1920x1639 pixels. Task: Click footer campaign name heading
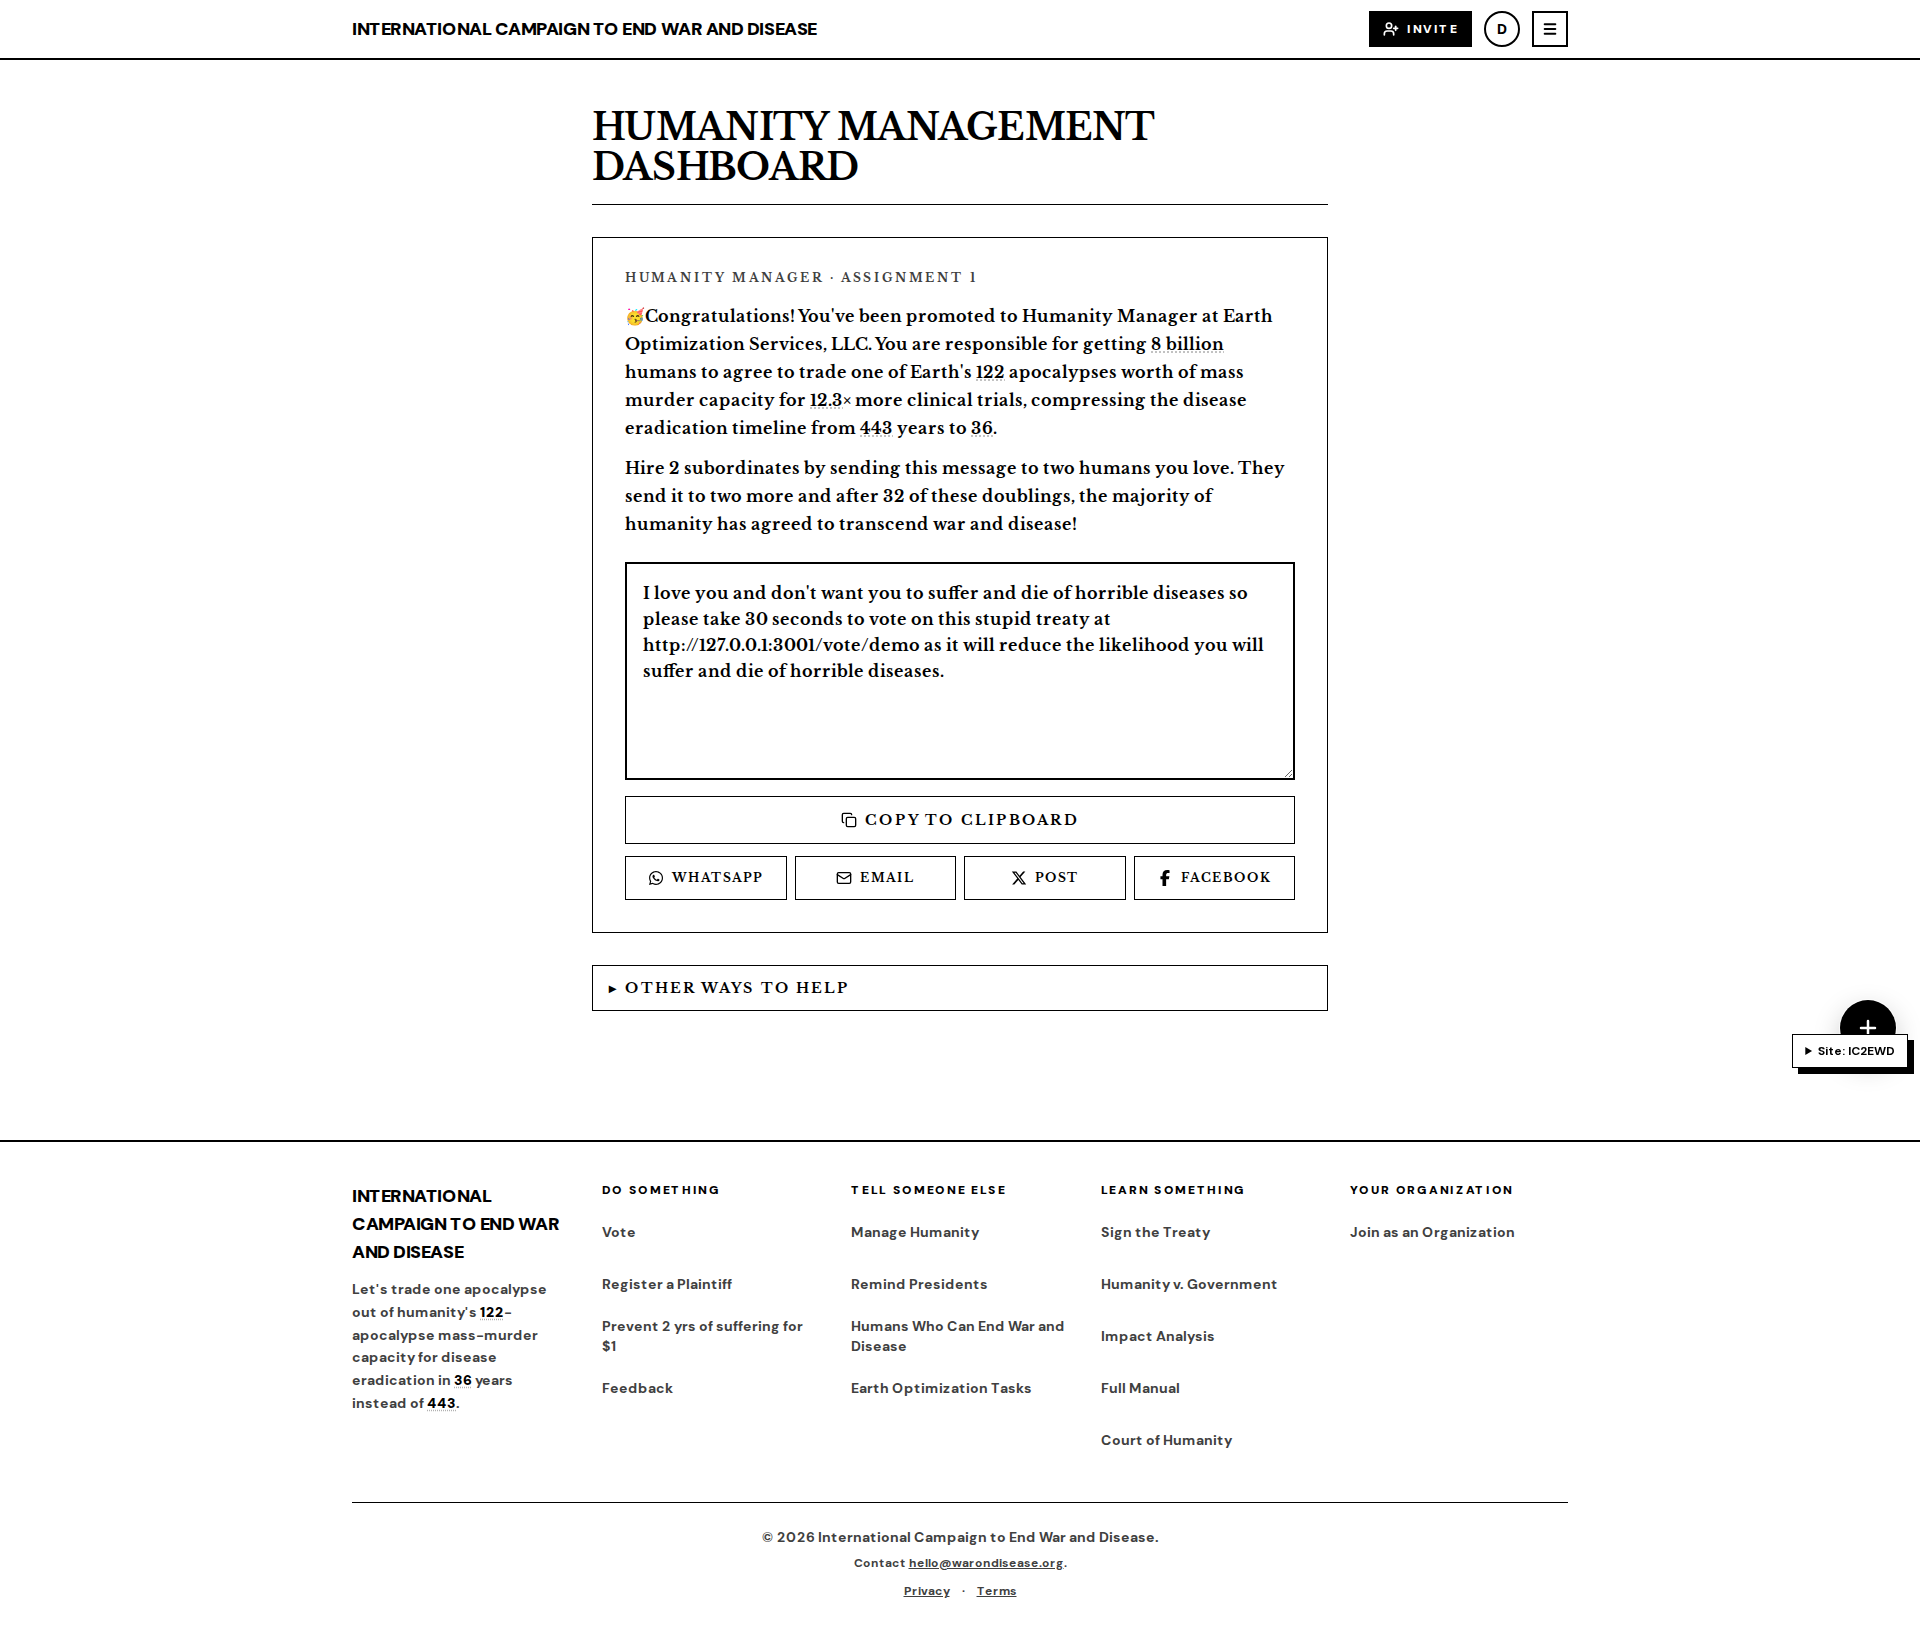pyautogui.click(x=455, y=1224)
